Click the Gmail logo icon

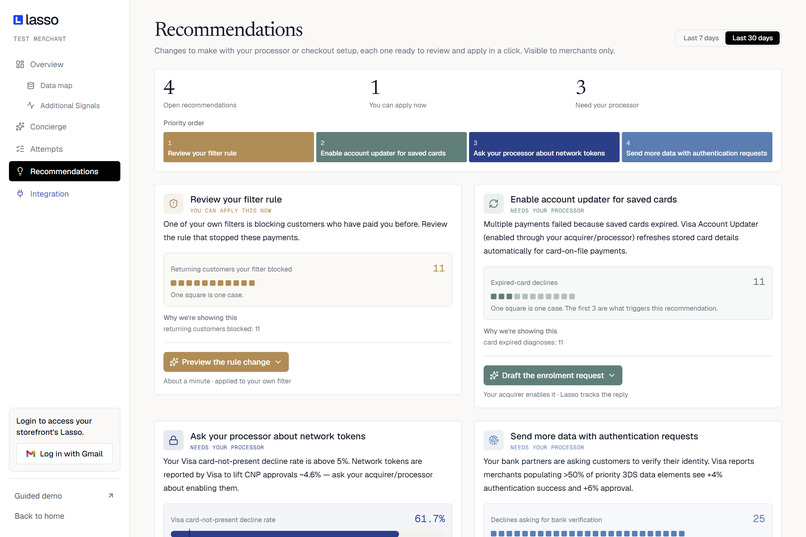[31, 454]
